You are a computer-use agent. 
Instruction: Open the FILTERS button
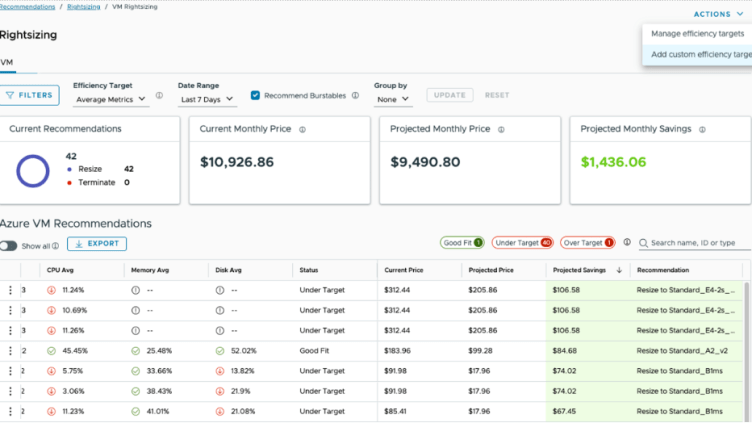pos(30,95)
